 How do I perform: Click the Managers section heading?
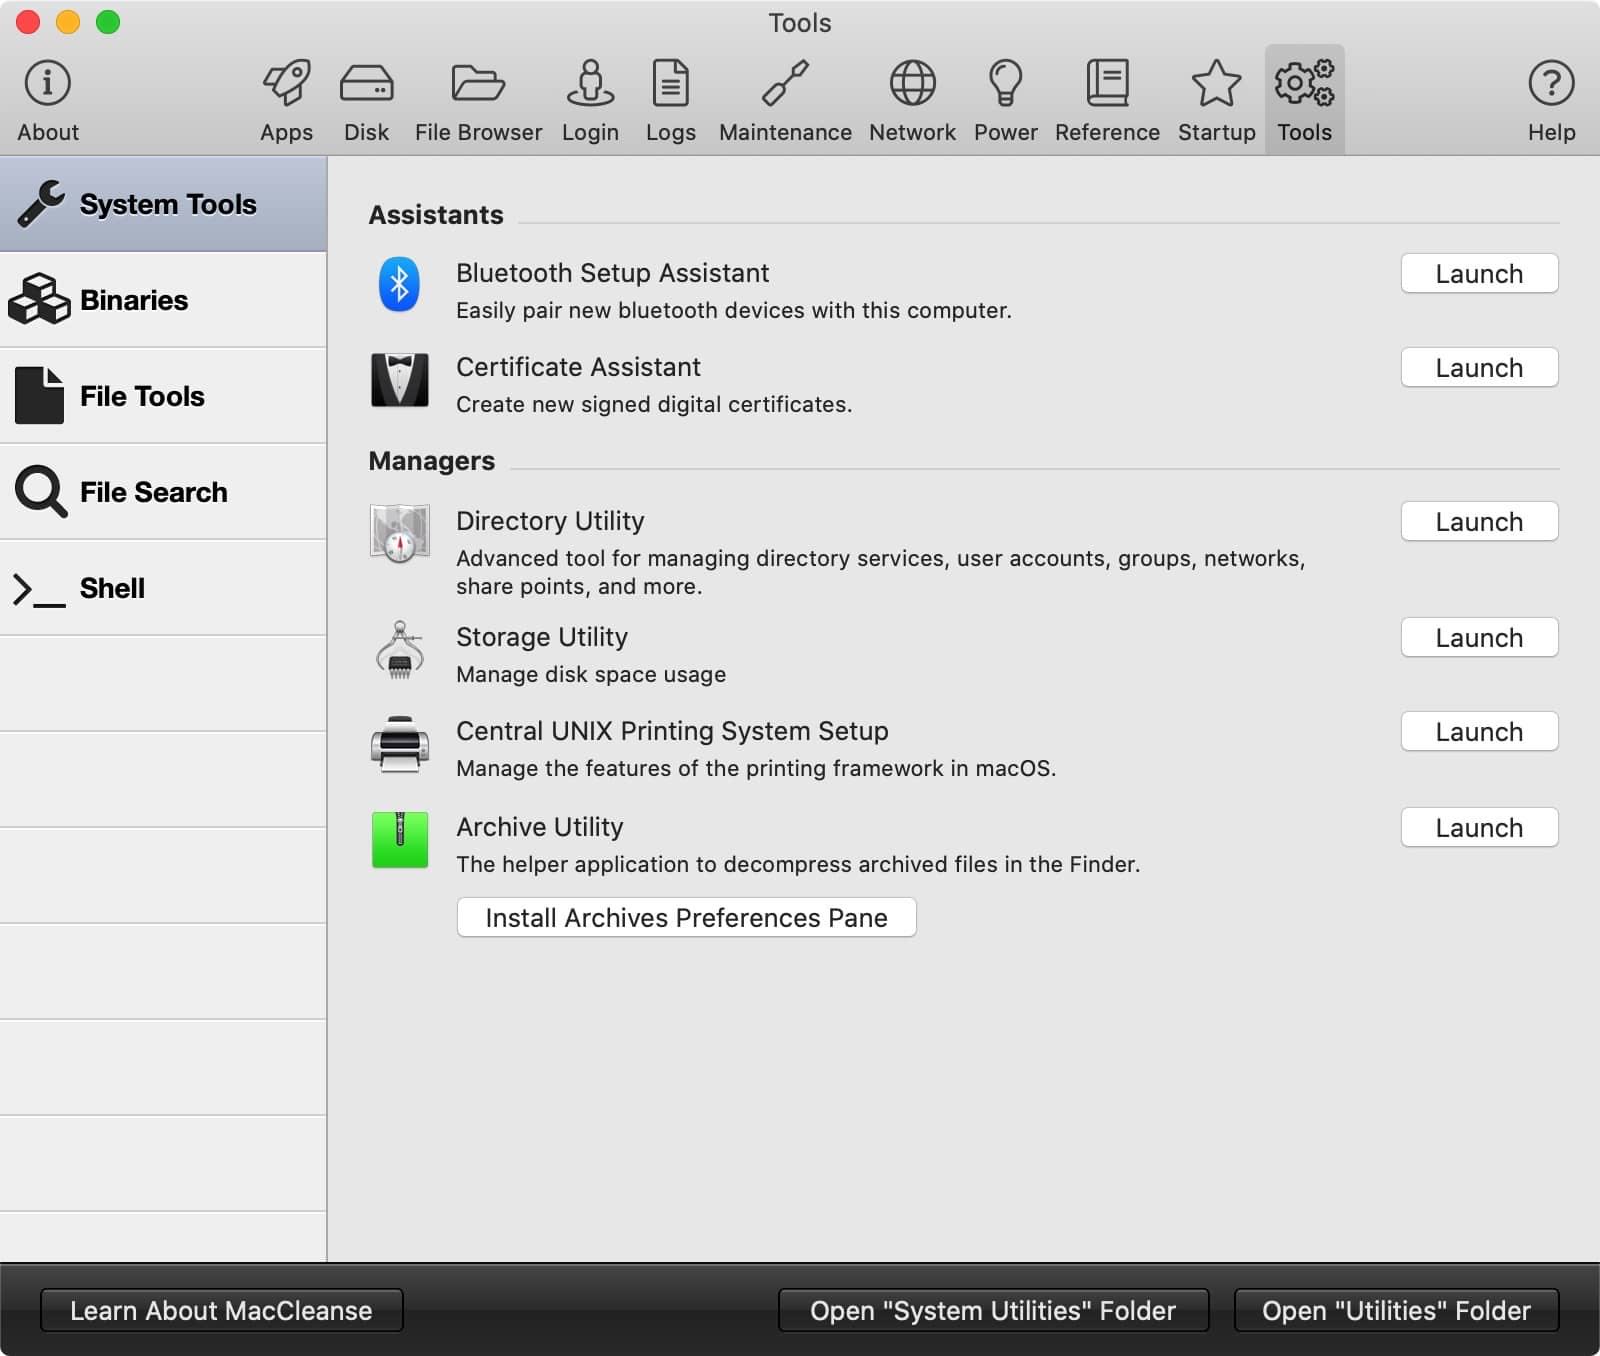(x=432, y=461)
